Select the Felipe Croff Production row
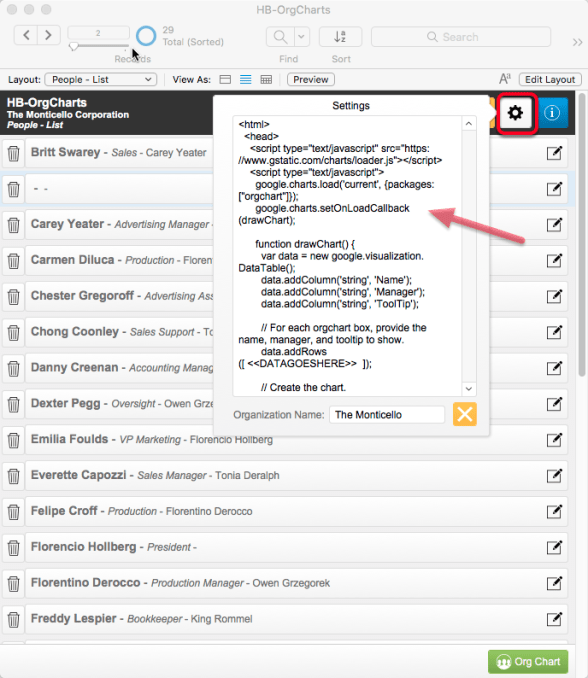 point(296,512)
